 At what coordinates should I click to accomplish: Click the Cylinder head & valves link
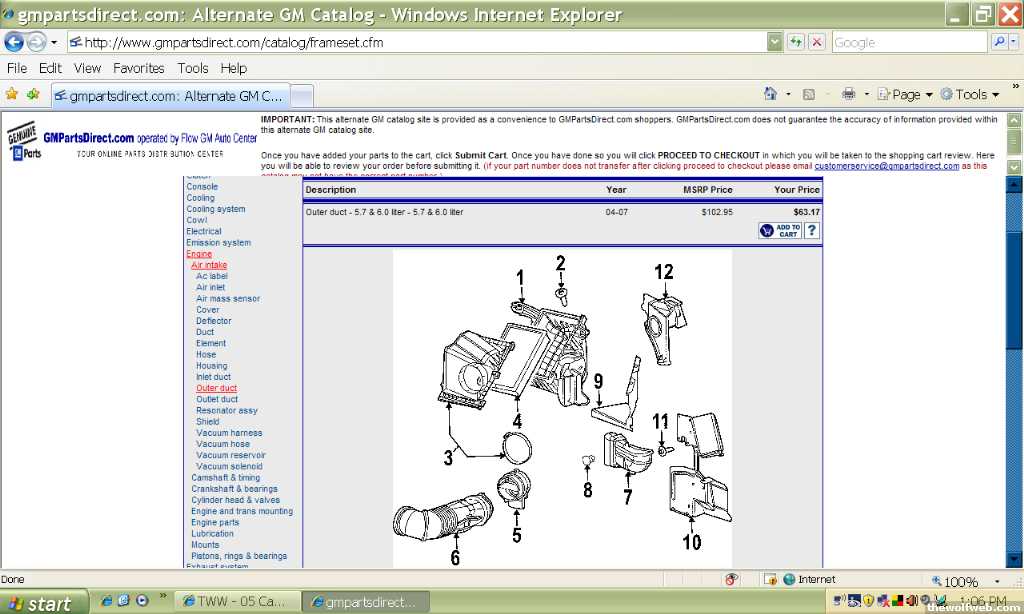[x=236, y=500]
